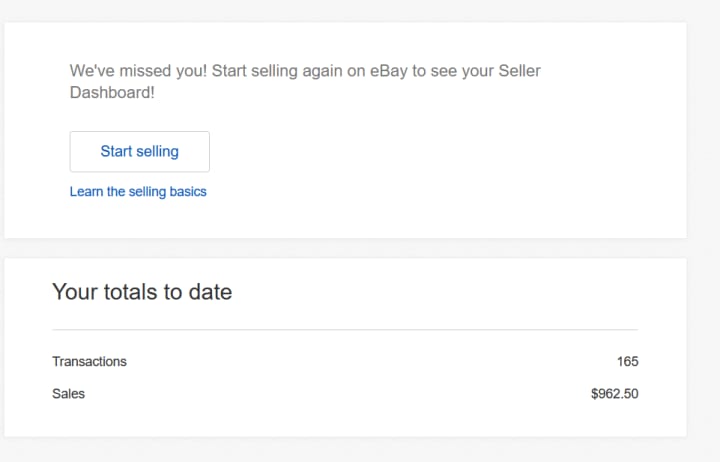Select the transactions count 165
Image resolution: width=720 pixels, height=462 pixels.
tap(627, 361)
